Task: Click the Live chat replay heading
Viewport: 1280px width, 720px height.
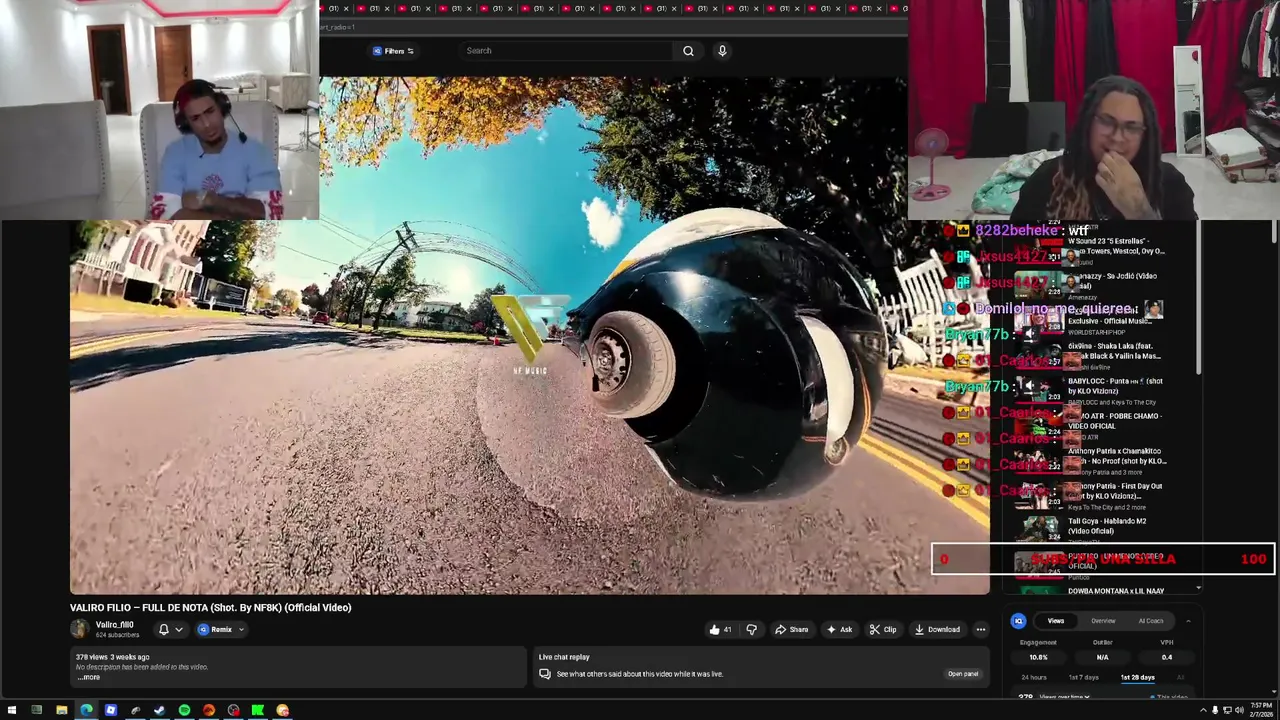Action: click(x=564, y=657)
